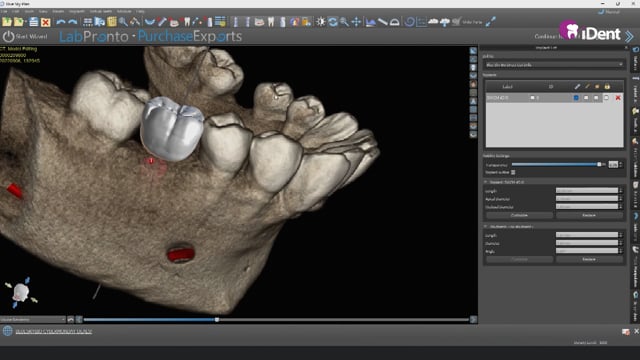Screen dimensions: 640x360
Task: Click Customize button in Implant section
Action: pos(519,215)
